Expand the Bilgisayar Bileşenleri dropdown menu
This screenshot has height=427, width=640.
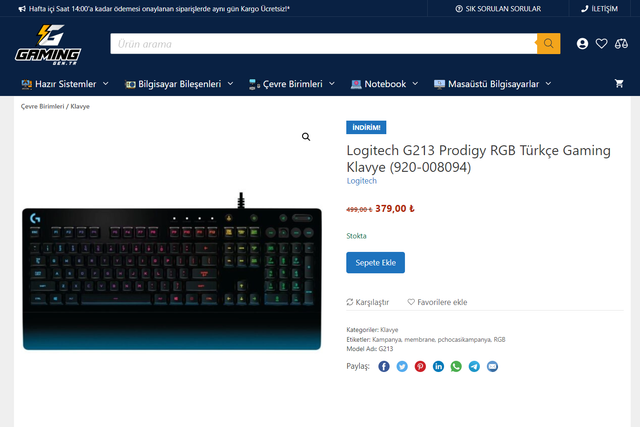[179, 84]
